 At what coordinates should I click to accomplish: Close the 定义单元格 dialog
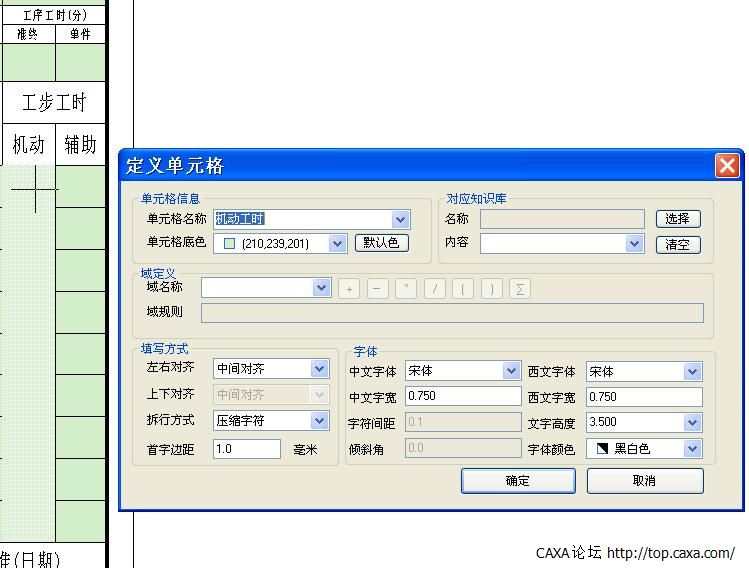(x=727, y=166)
